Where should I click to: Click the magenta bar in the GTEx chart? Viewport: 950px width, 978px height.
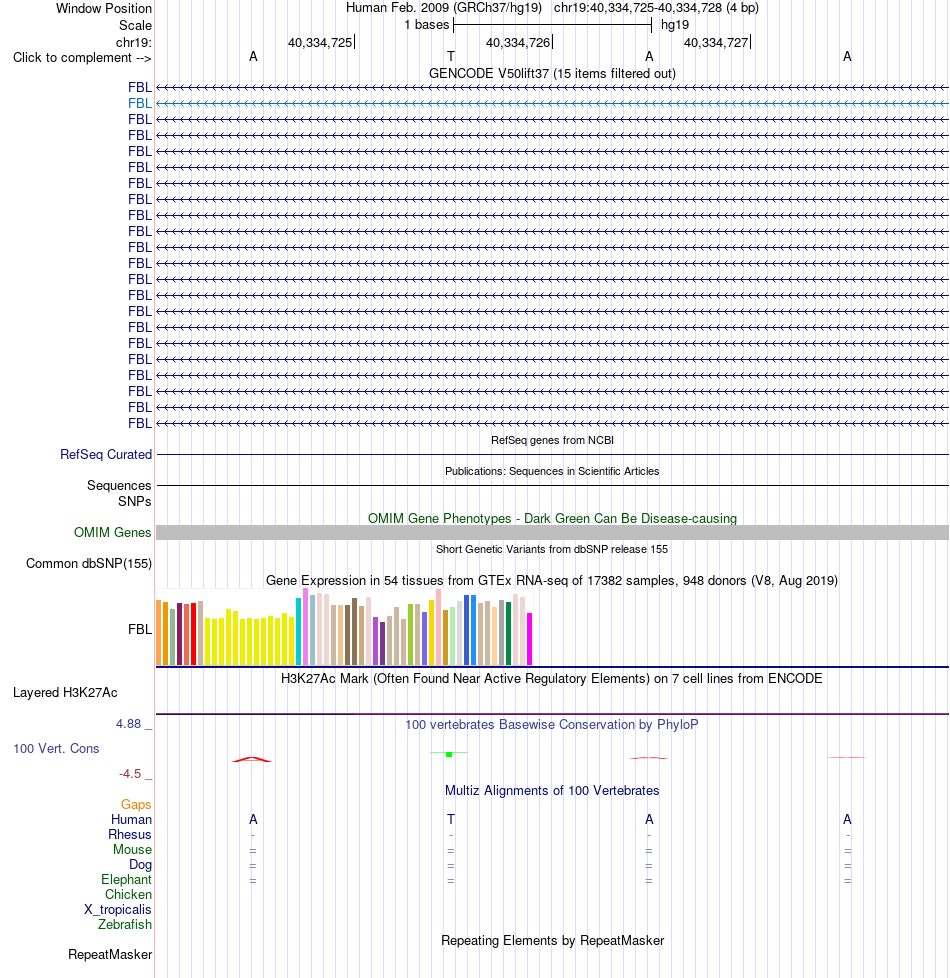(x=530, y=639)
